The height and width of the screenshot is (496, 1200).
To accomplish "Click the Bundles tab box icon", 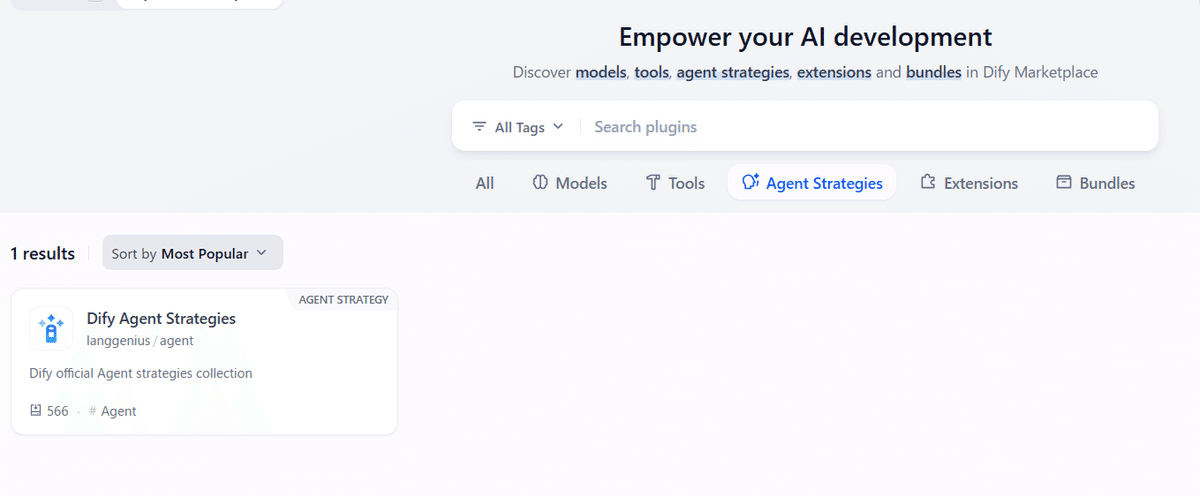I will tap(1064, 183).
